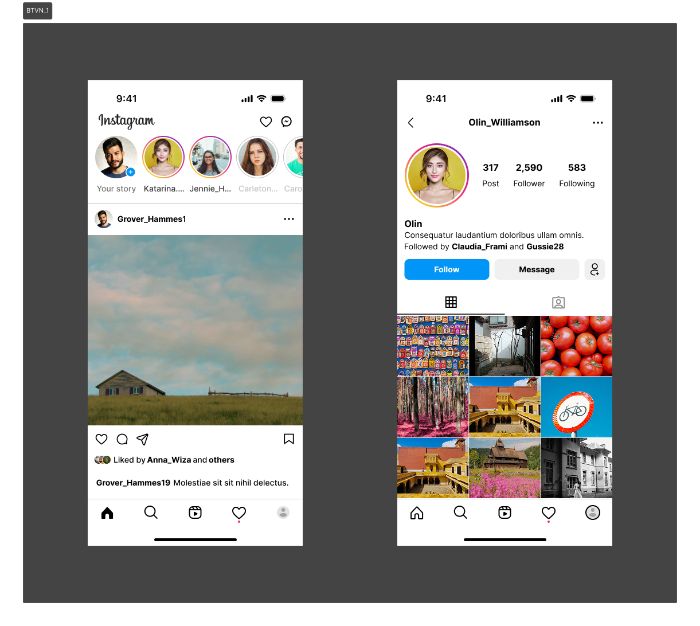The image size is (700, 626).
Task: Message Olin_Williamson
Action: pyautogui.click(x=537, y=269)
